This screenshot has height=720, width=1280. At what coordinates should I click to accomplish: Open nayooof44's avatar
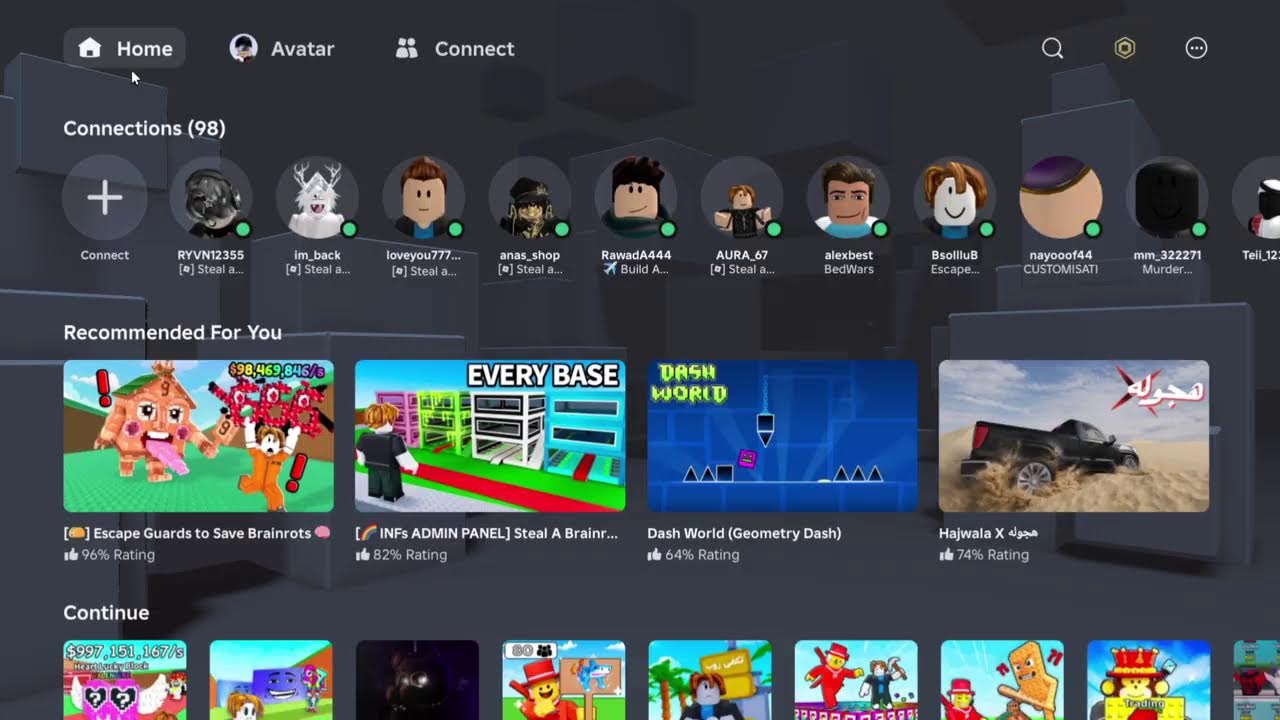tap(1061, 197)
